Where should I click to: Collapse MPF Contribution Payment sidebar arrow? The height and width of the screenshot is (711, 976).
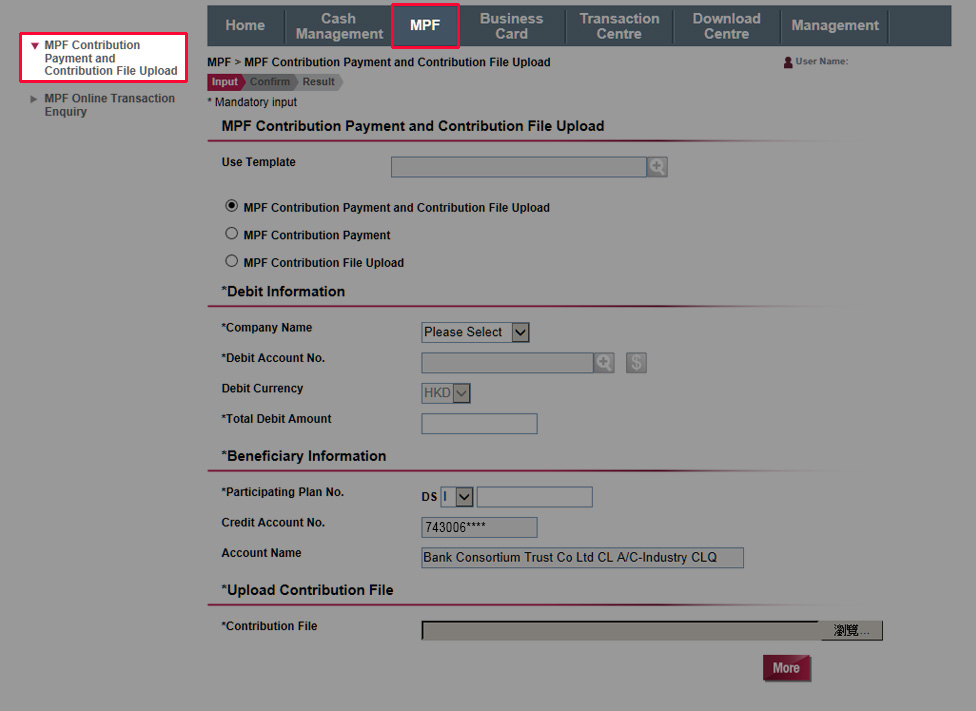click(35, 45)
